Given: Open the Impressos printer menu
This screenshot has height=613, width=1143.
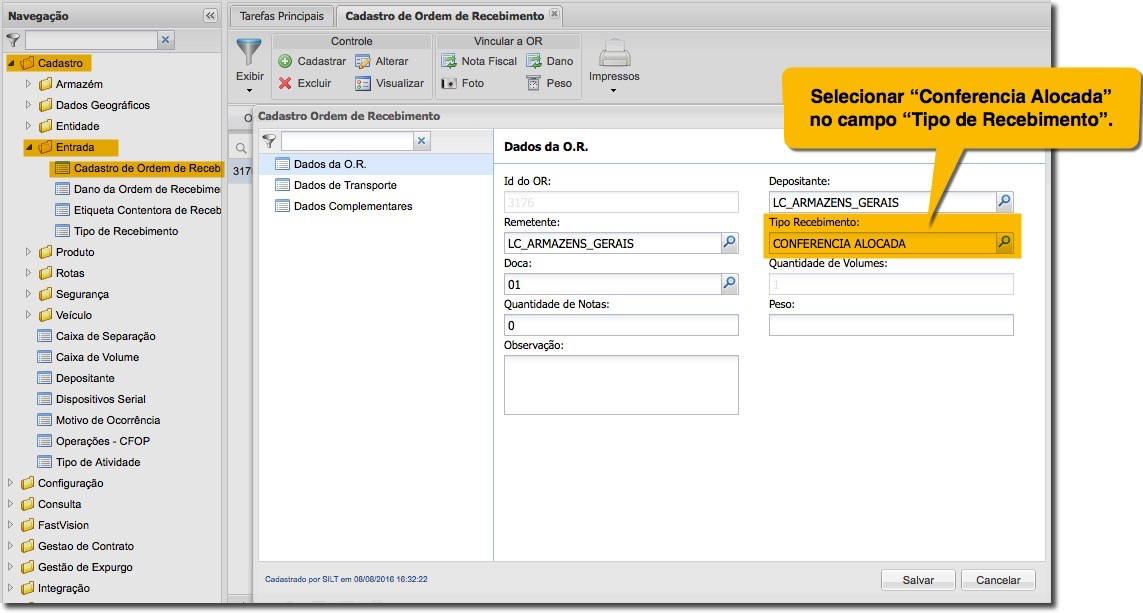Looking at the screenshot, I should tap(613, 66).
